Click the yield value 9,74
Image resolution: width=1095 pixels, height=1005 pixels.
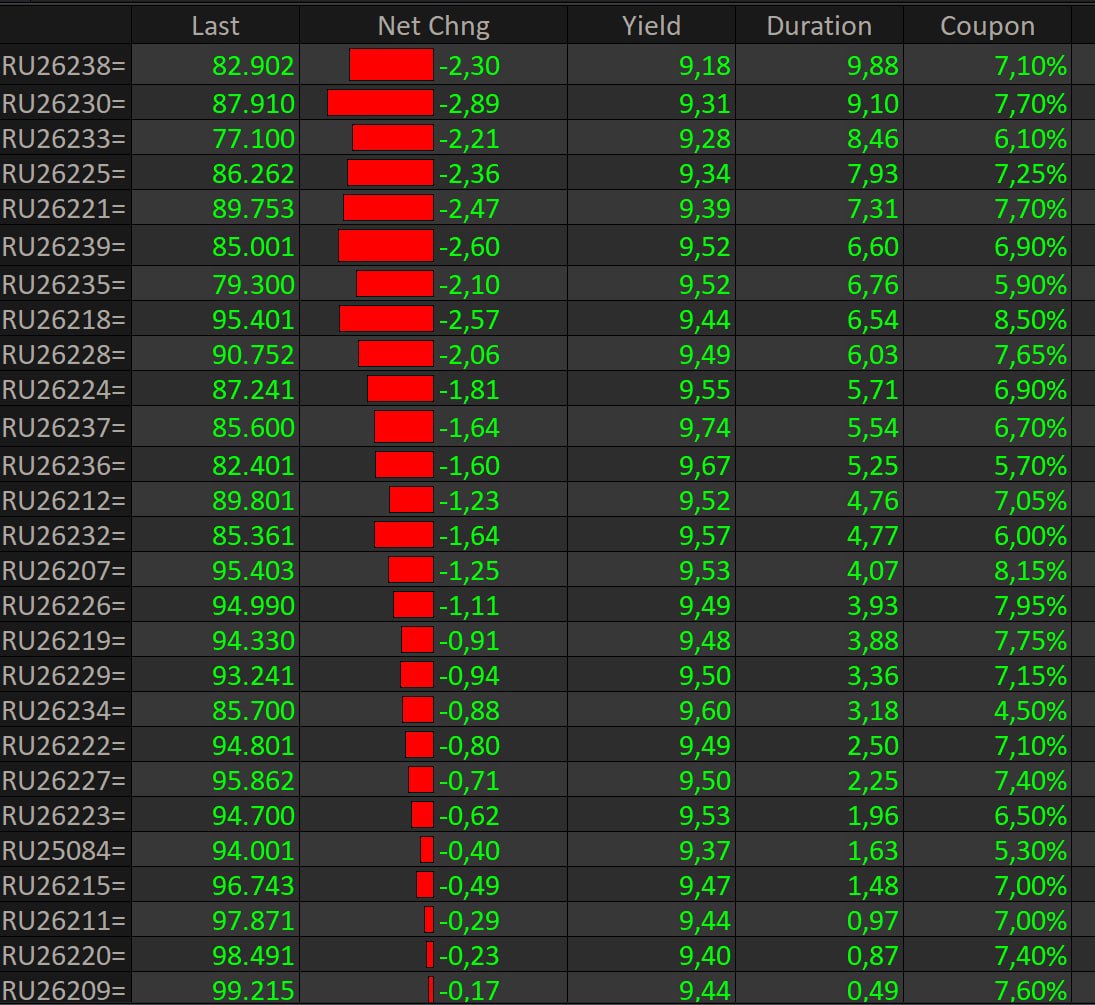(x=705, y=427)
